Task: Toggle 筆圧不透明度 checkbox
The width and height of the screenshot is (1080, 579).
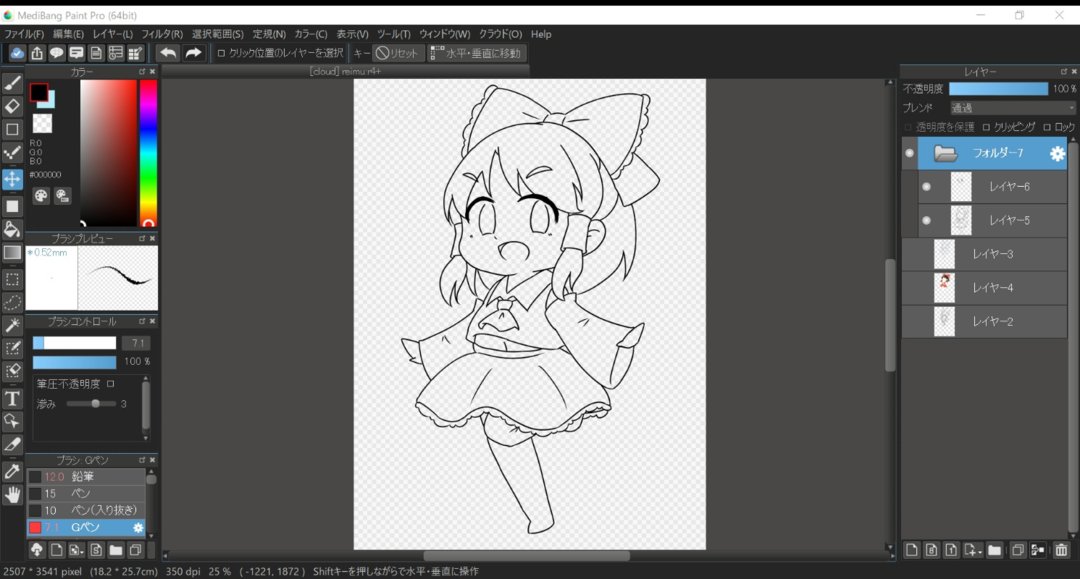Action: point(111,383)
